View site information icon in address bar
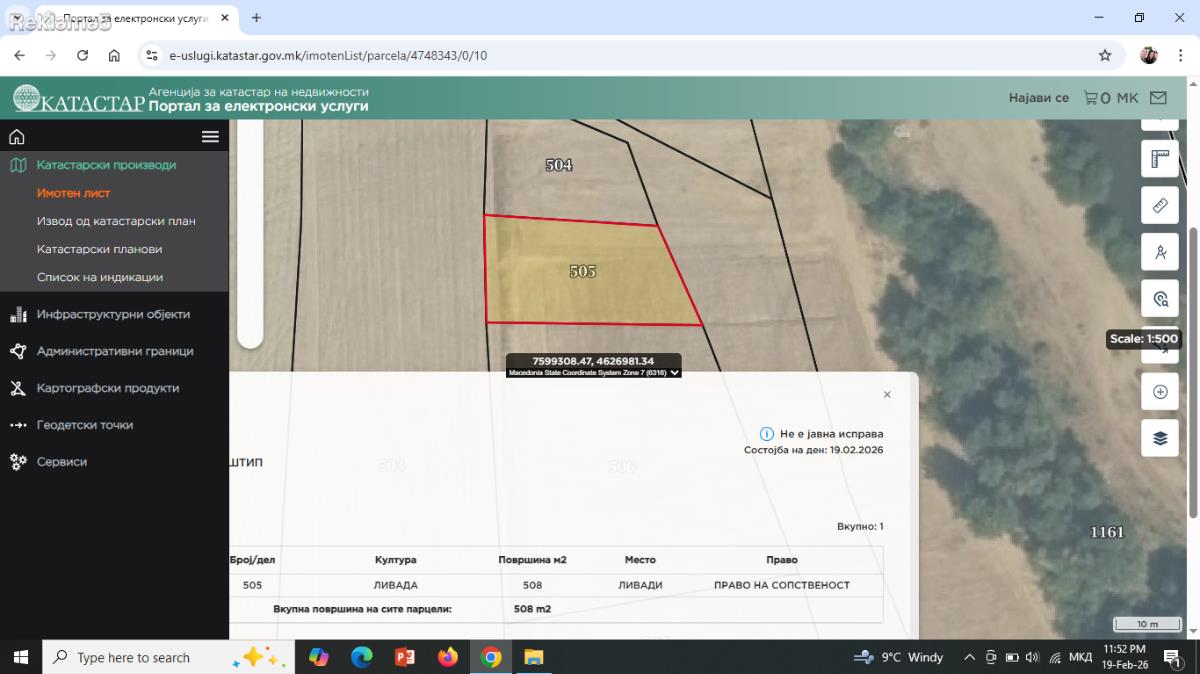1200x674 pixels. 152,56
